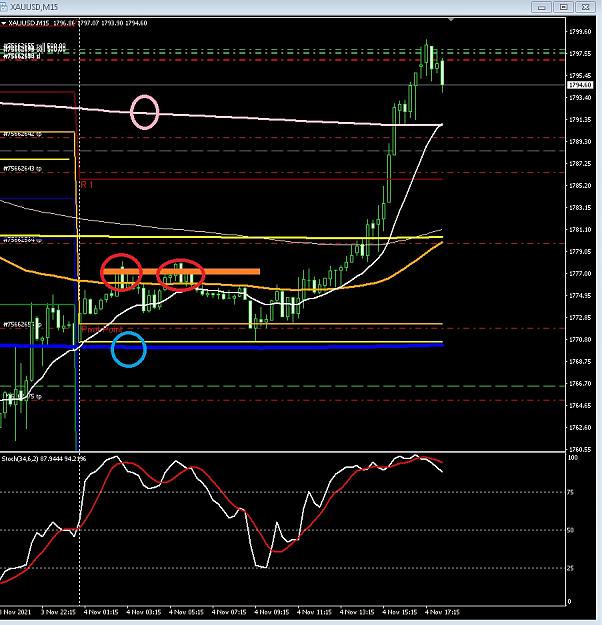Click price scale value 1779.05
602x625 pixels.
tap(580, 252)
